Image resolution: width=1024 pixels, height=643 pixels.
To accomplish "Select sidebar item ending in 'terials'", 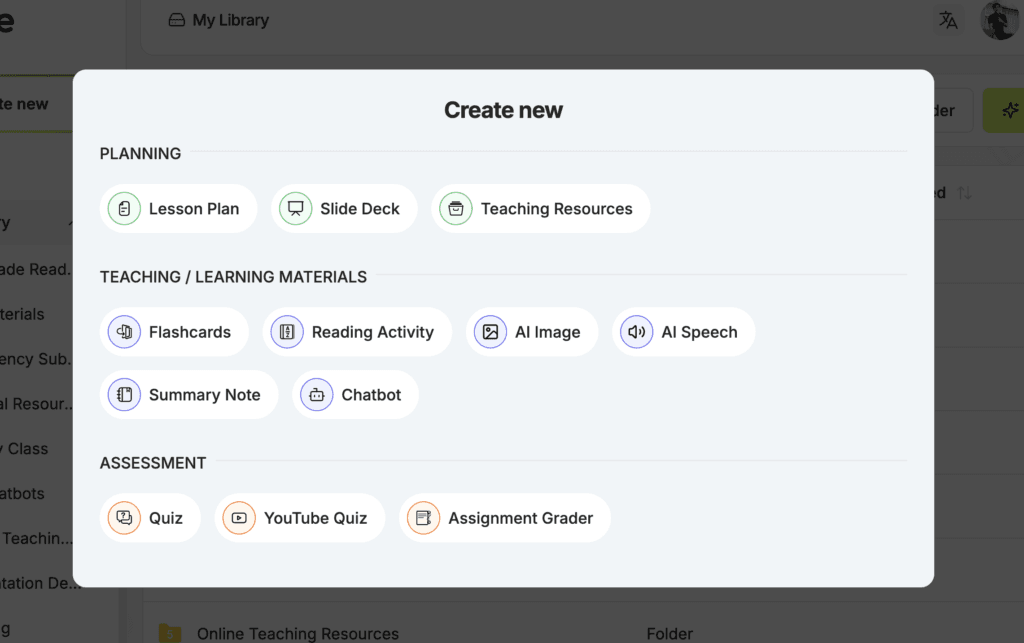I will pyautogui.click(x=22, y=314).
